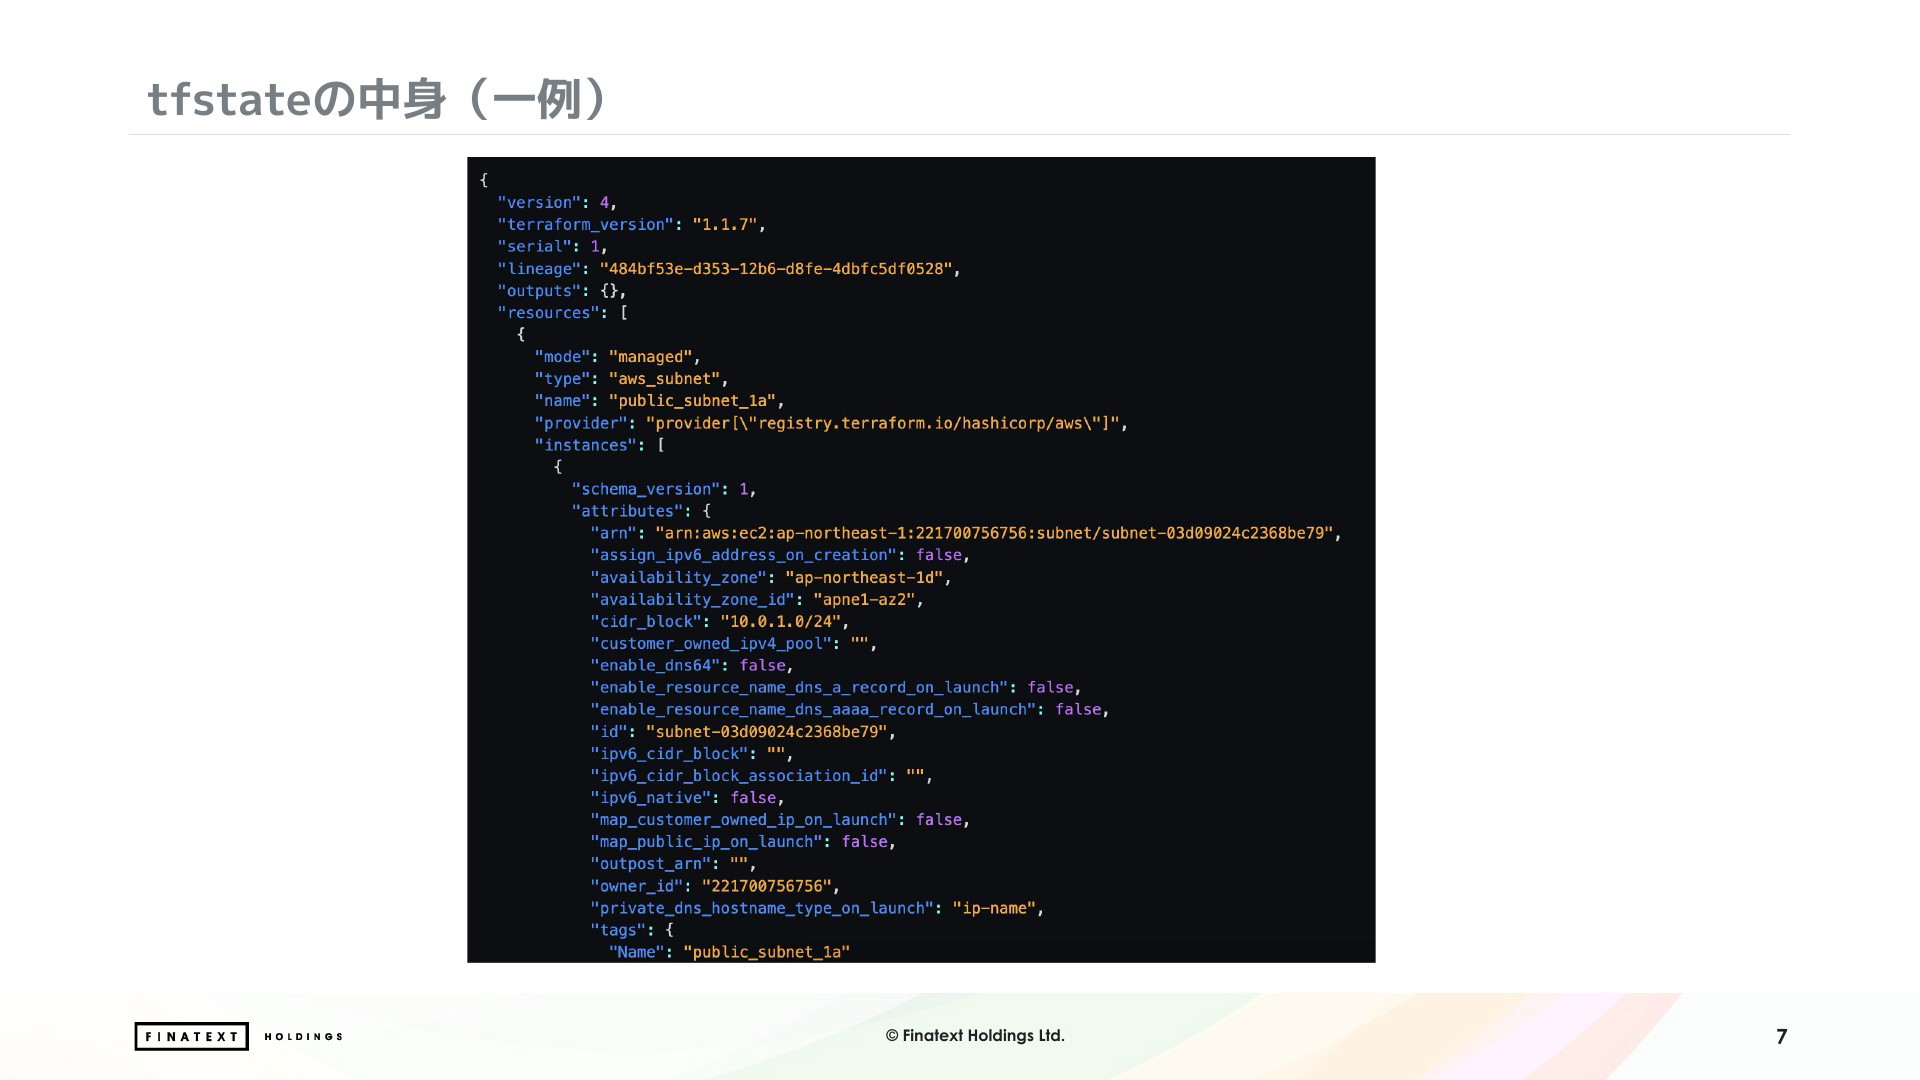Click the "id": "subnet-03d09024c2368be79" line

tap(743, 731)
